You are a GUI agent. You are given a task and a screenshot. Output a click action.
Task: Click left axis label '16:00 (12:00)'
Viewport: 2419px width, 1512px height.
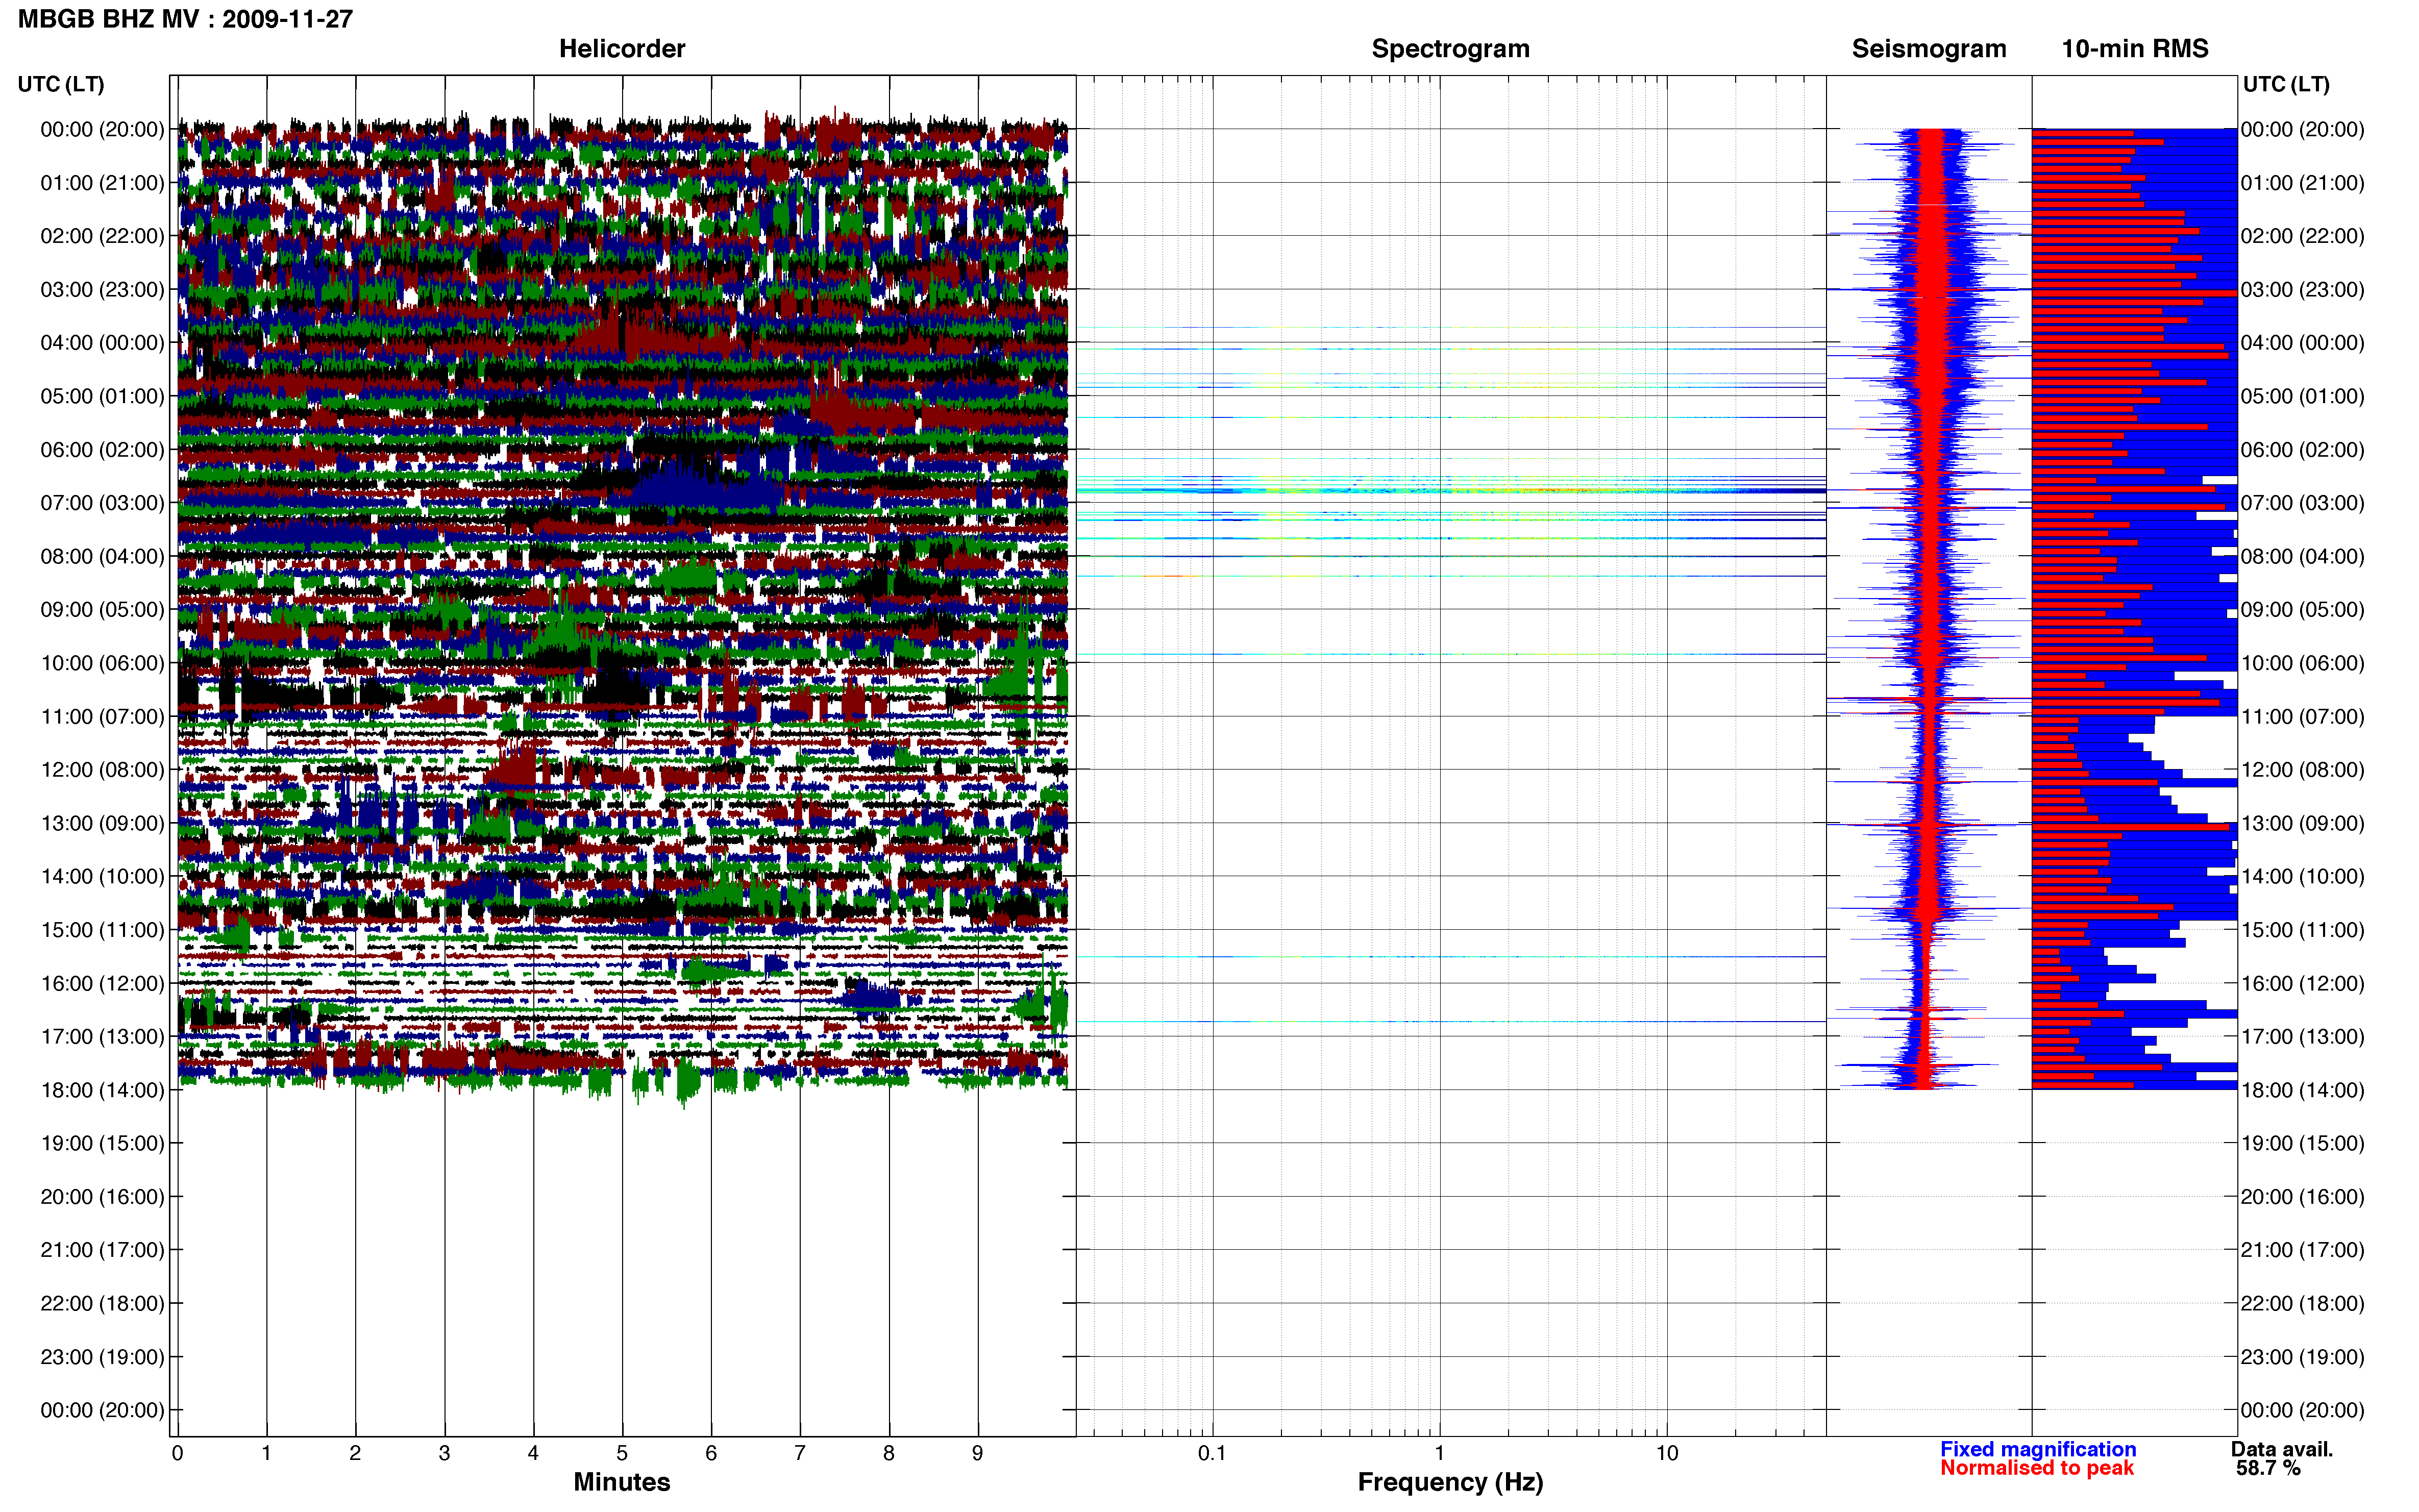coord(102,983)
